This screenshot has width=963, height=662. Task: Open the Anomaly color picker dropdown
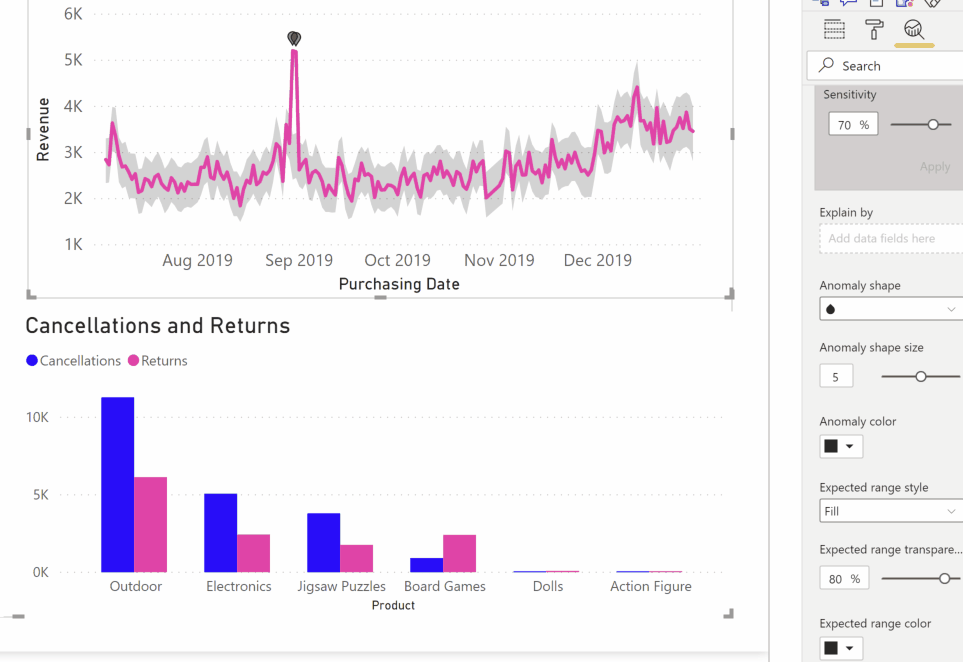(841, 446)
